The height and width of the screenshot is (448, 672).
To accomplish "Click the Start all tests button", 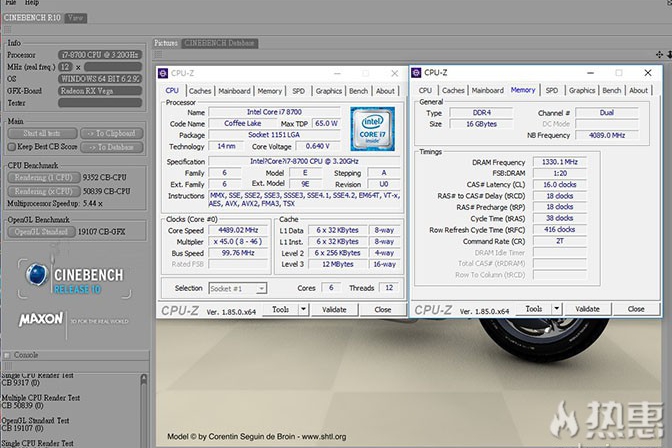I will pos(42,133).
